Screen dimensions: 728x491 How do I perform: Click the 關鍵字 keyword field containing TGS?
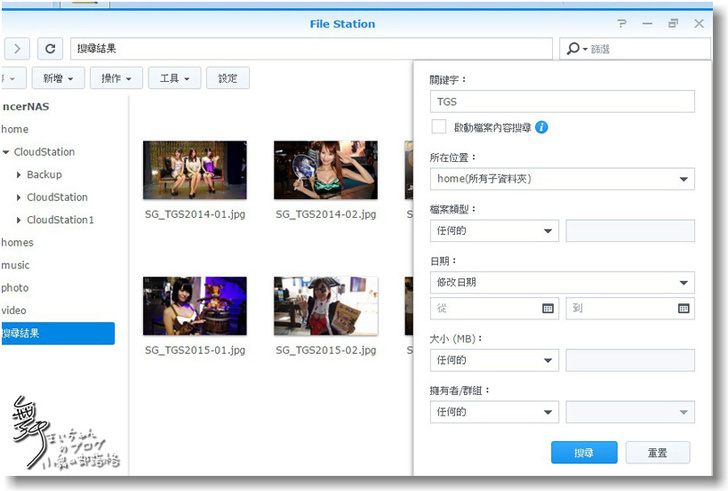coord(561,101)
